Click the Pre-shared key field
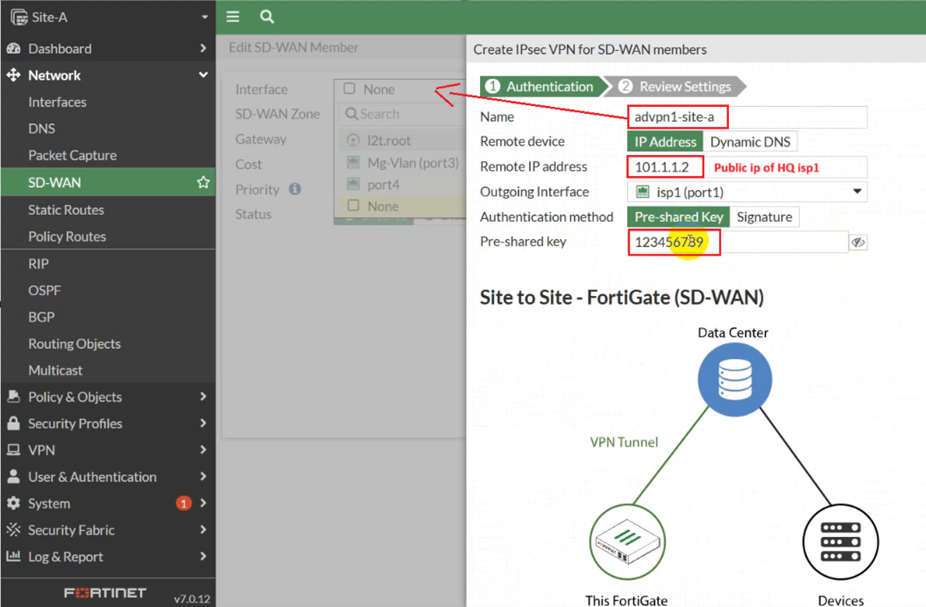 (738, 242)
